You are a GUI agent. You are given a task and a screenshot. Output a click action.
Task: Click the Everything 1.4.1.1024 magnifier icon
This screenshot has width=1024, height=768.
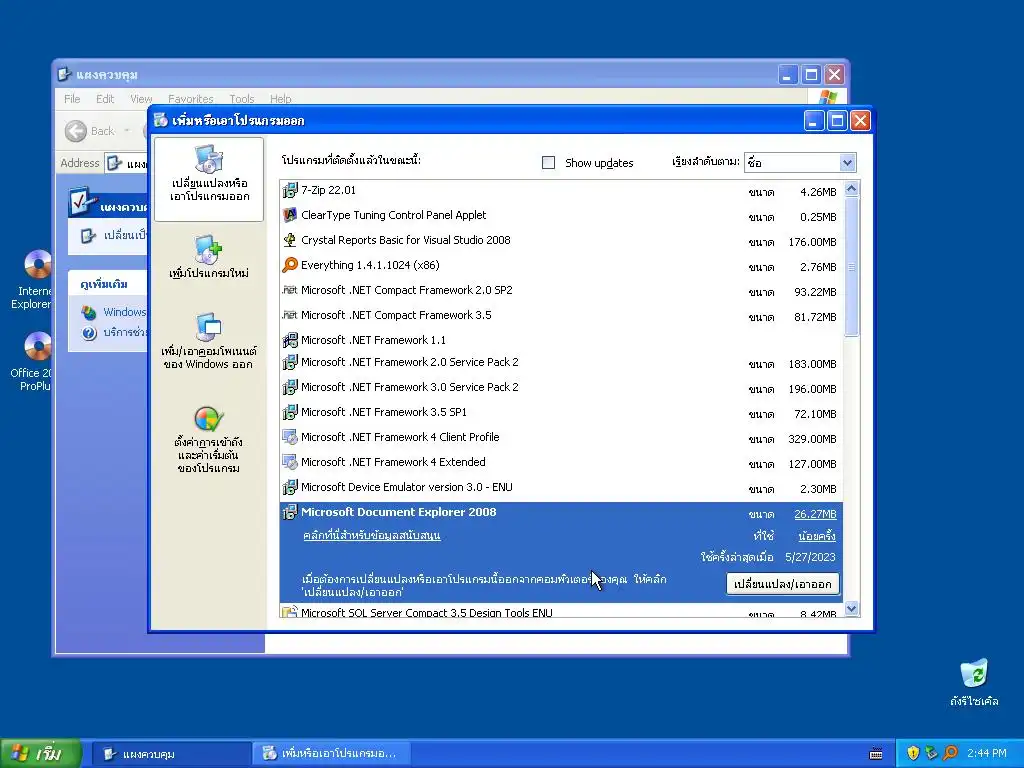[290, 265]
